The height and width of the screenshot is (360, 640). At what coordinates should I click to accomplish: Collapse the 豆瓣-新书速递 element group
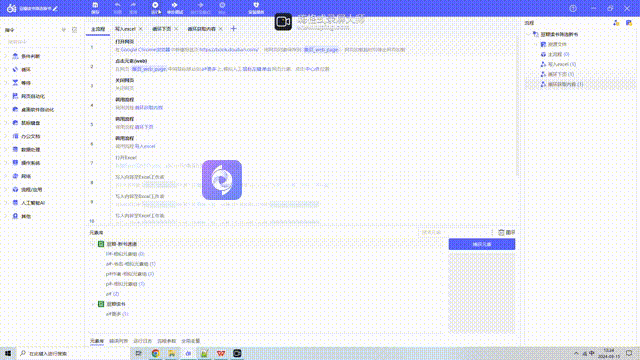pyautogui.click(x=93, y=244)
